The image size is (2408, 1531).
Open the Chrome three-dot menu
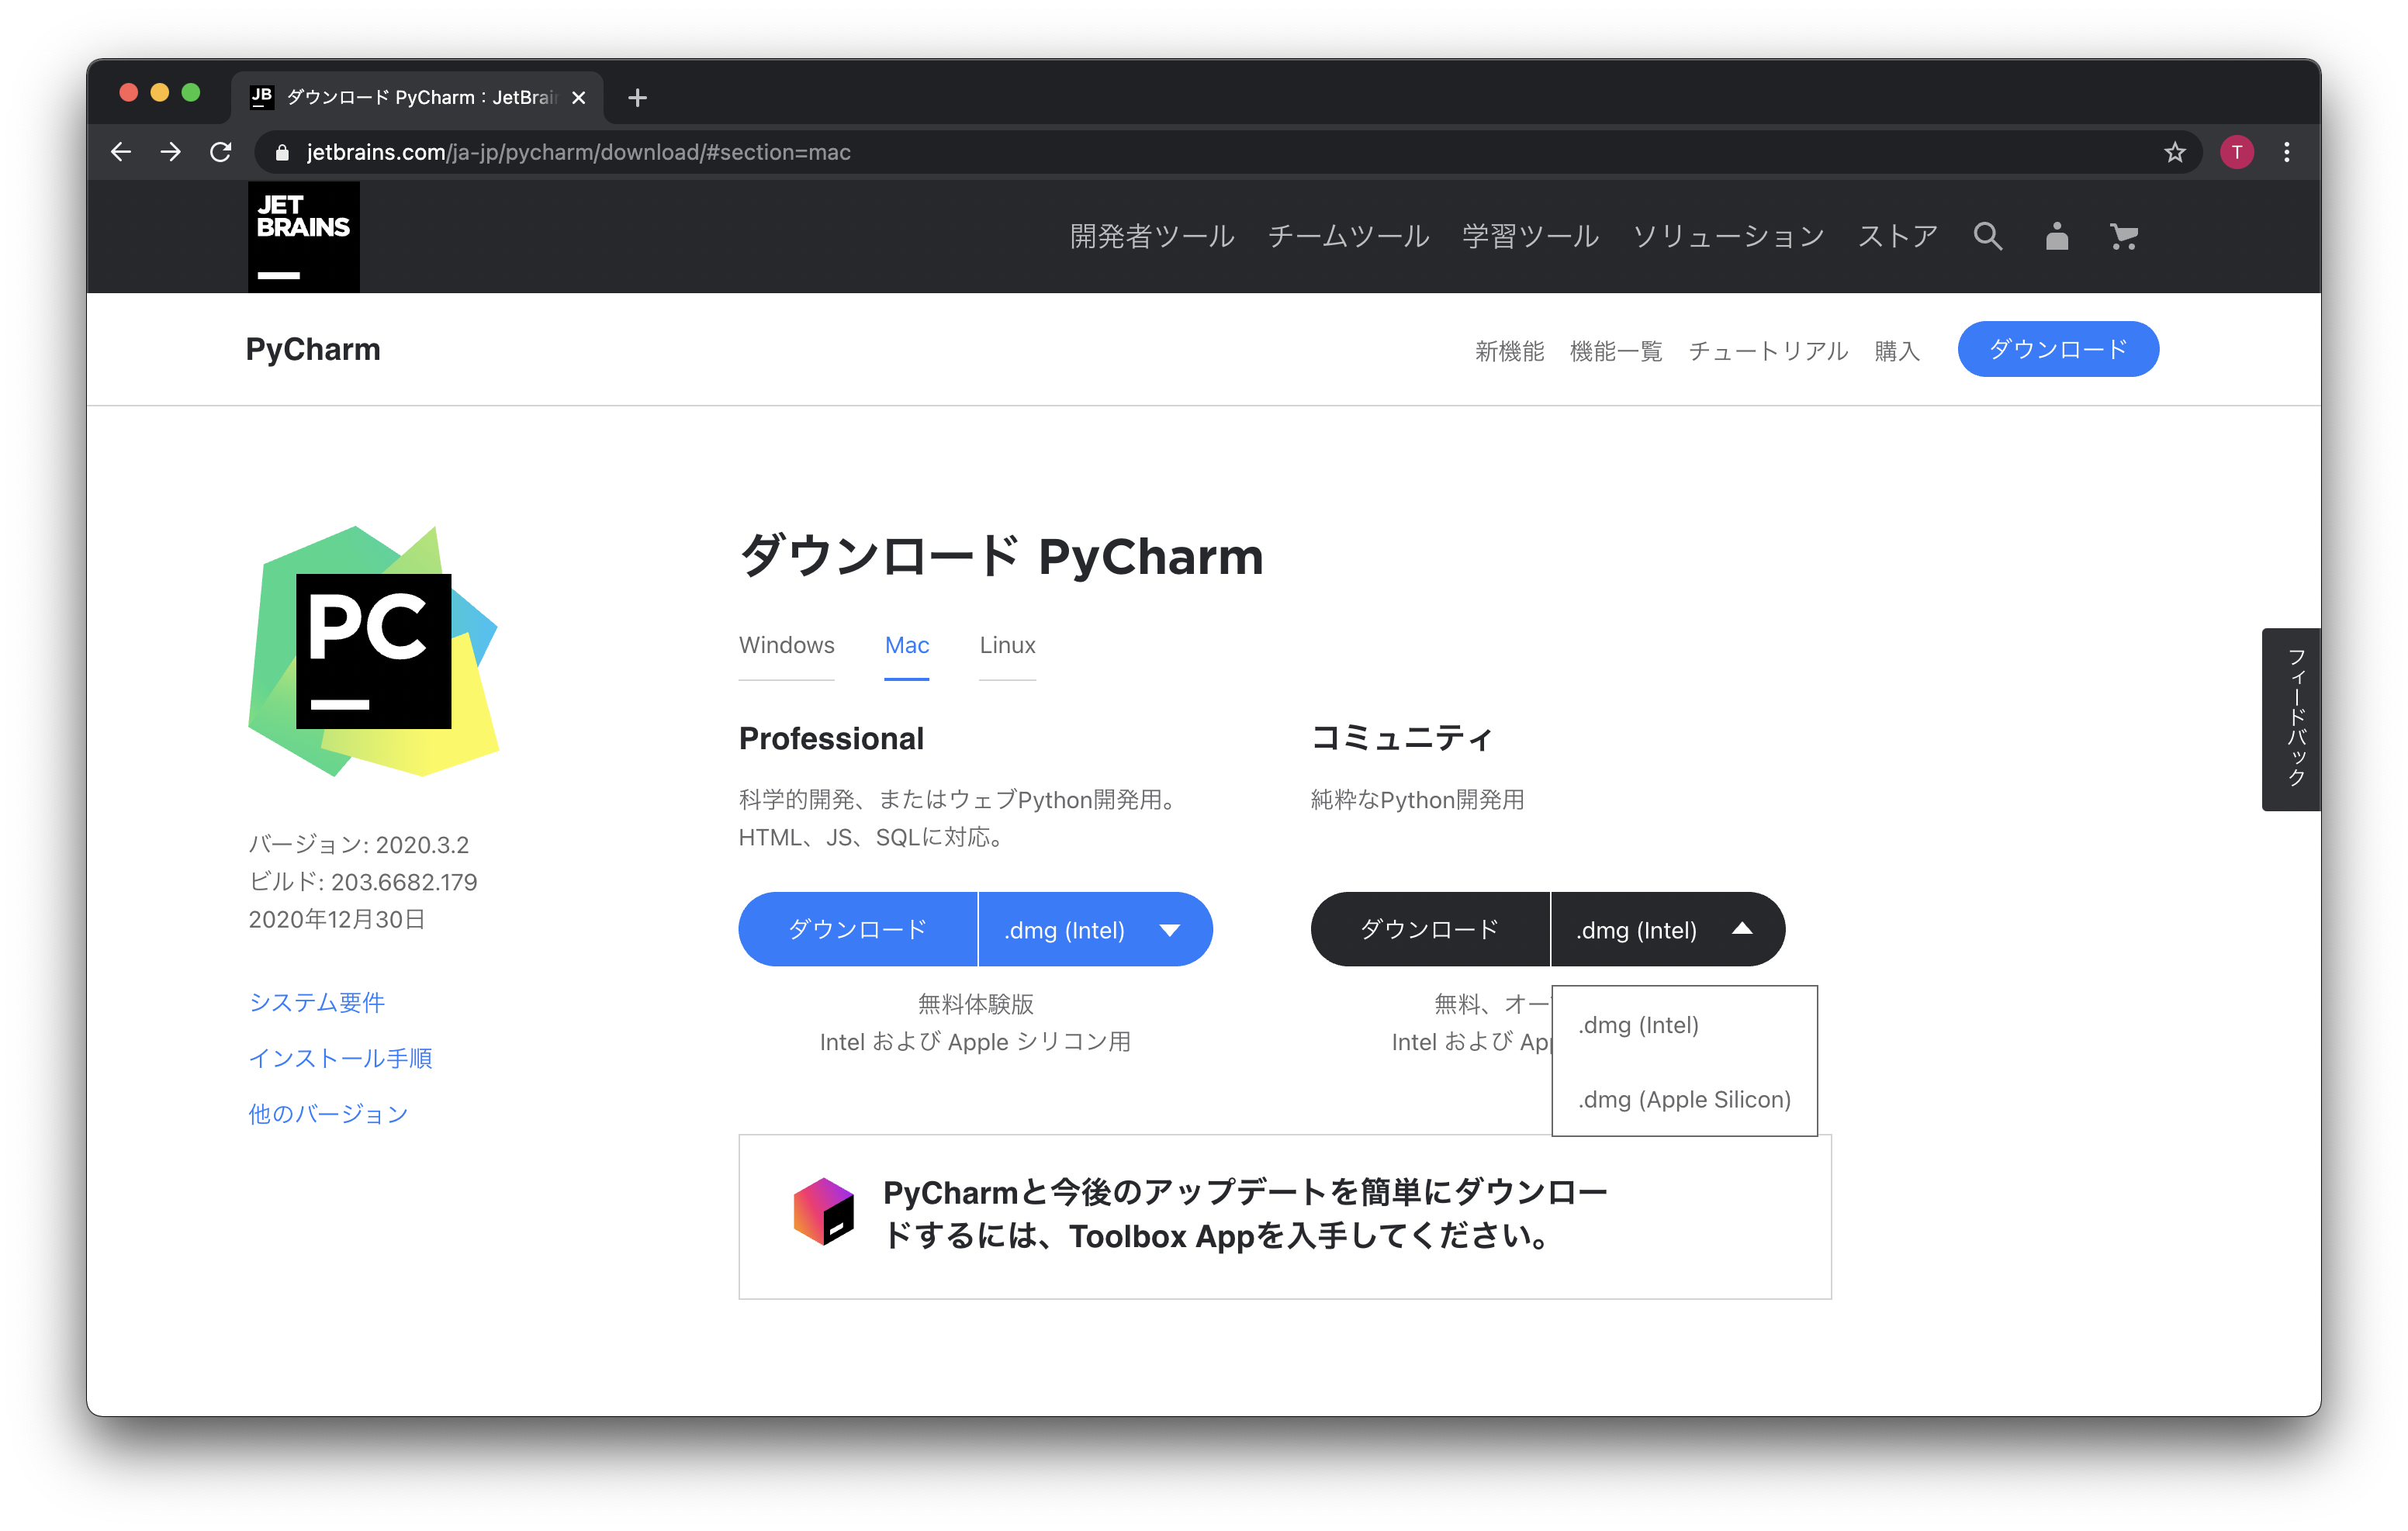point(2287,152)
